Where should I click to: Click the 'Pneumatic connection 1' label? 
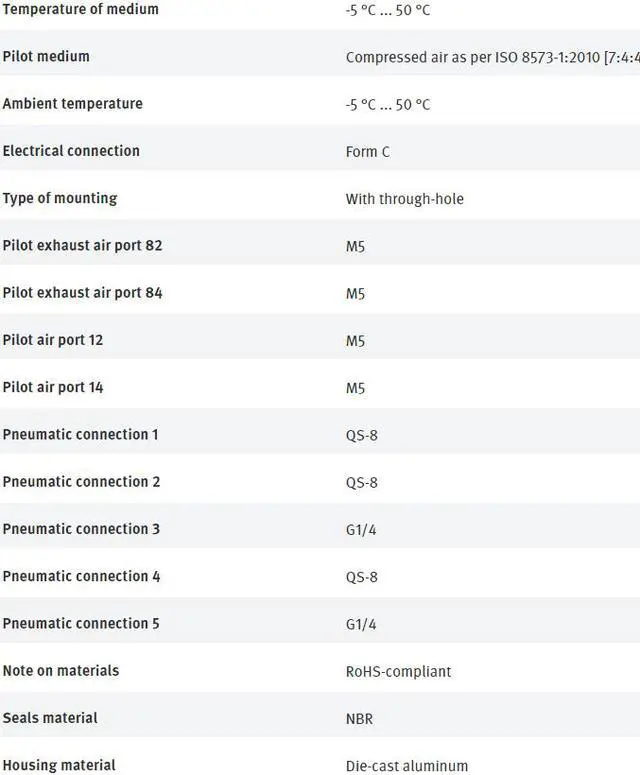[x=80, y=434]
